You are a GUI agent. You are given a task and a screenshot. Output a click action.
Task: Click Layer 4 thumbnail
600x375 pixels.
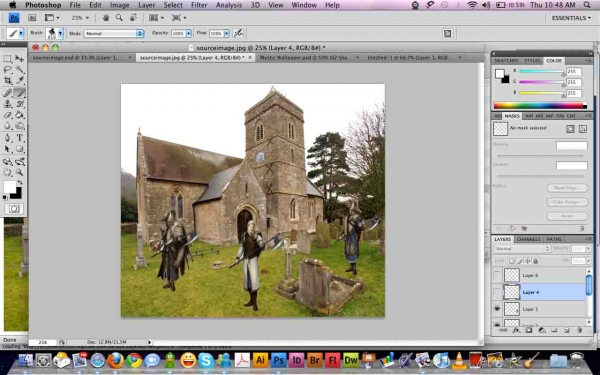(512, 292)
